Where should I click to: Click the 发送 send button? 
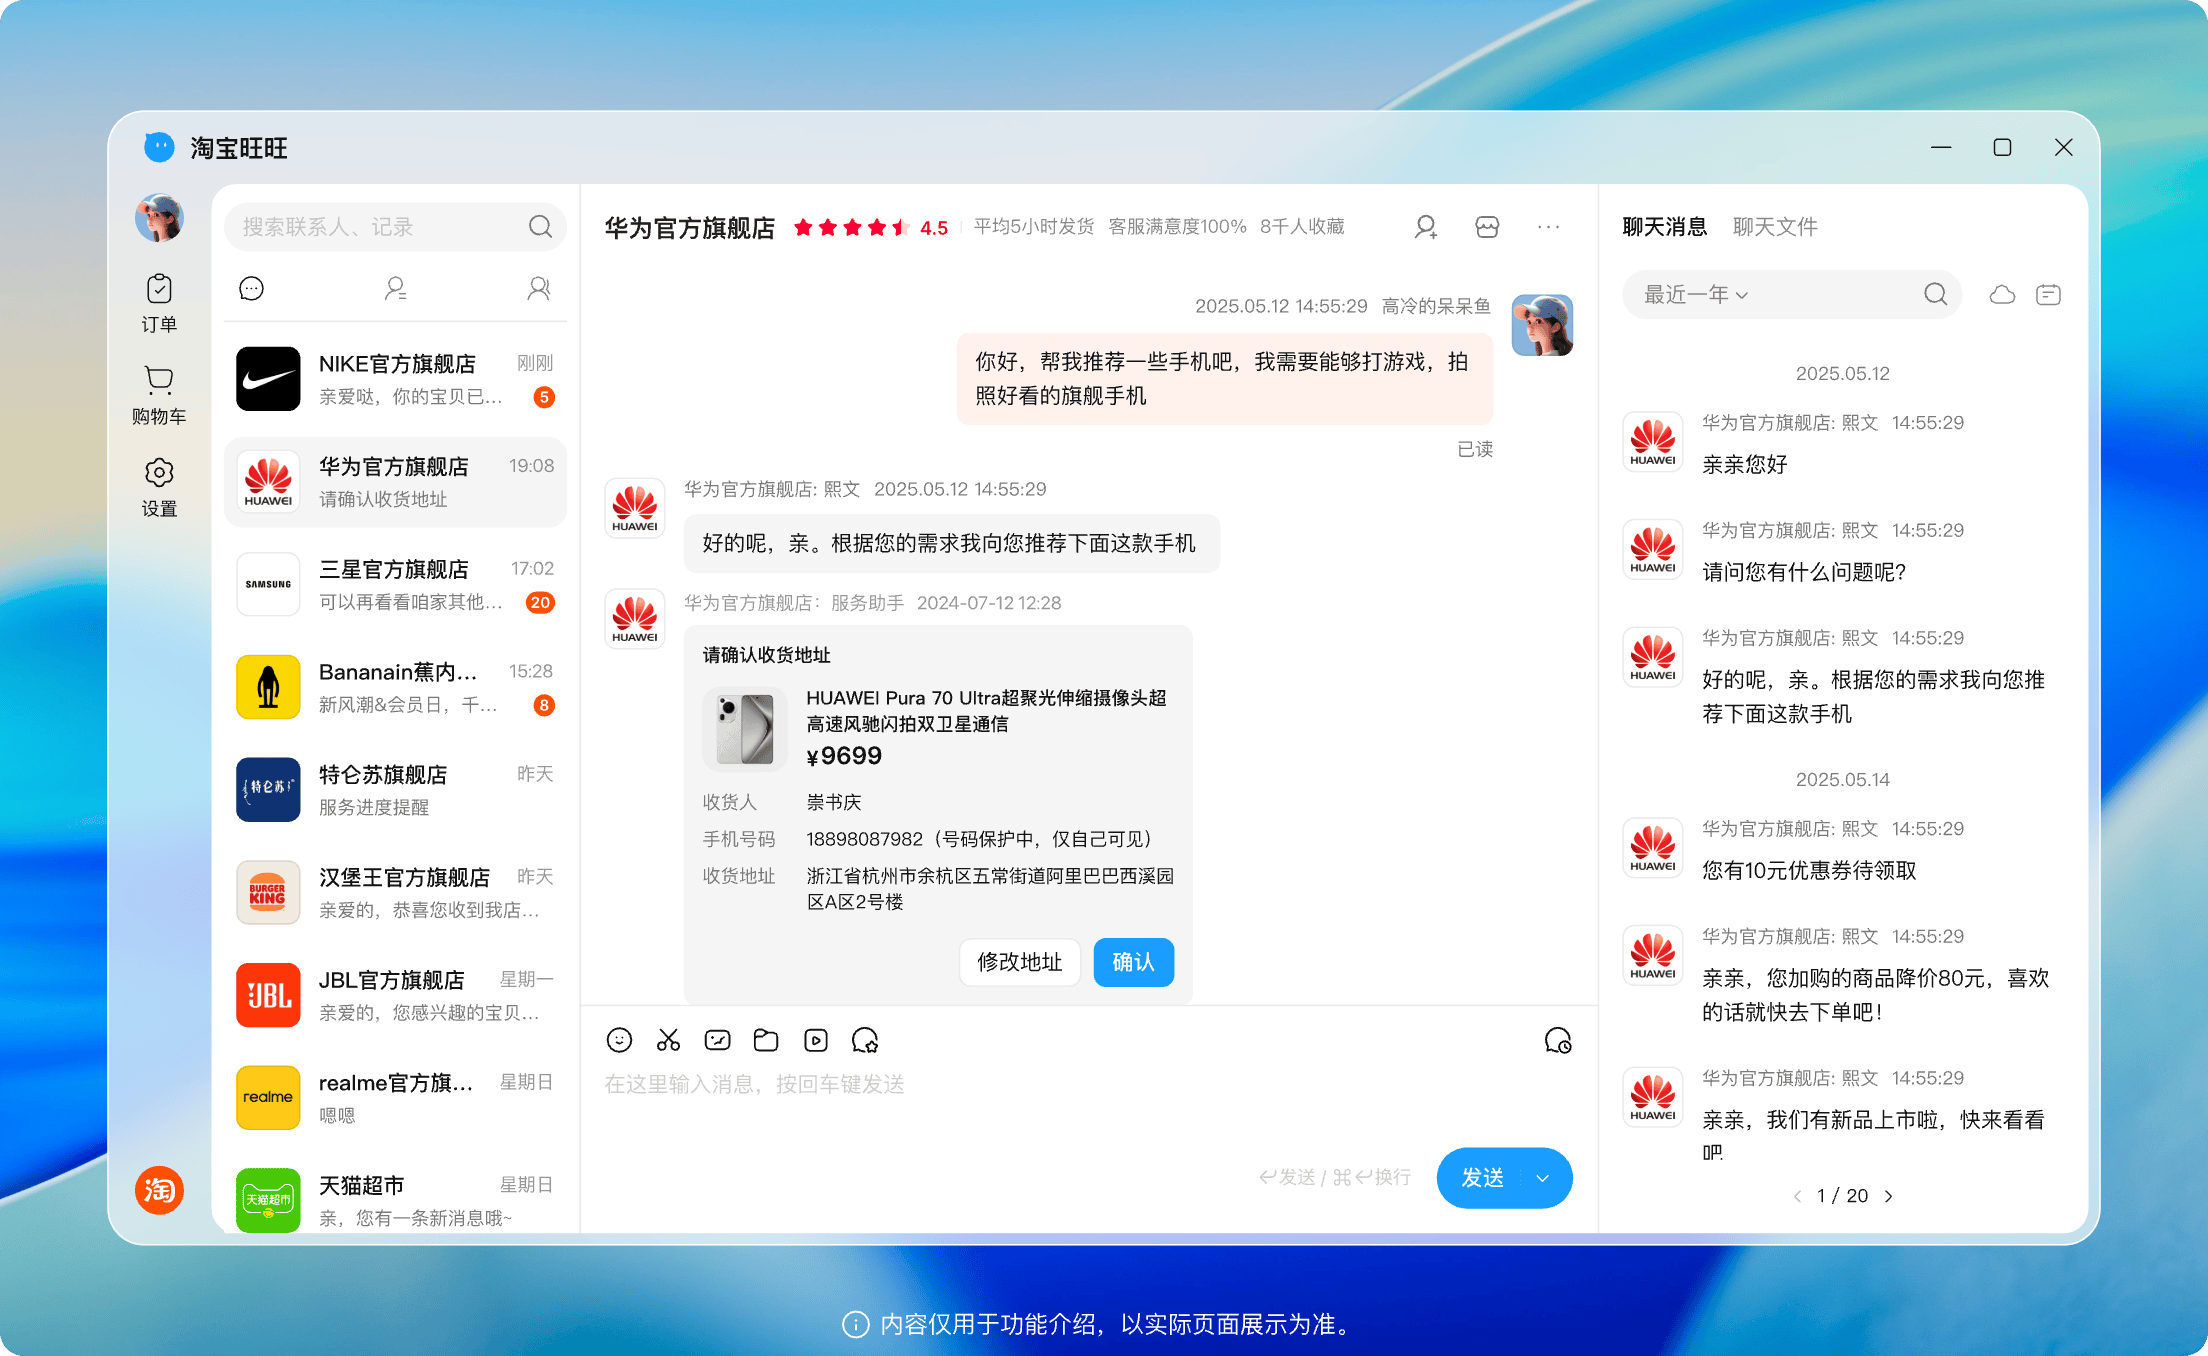tap(1482, 1178)
